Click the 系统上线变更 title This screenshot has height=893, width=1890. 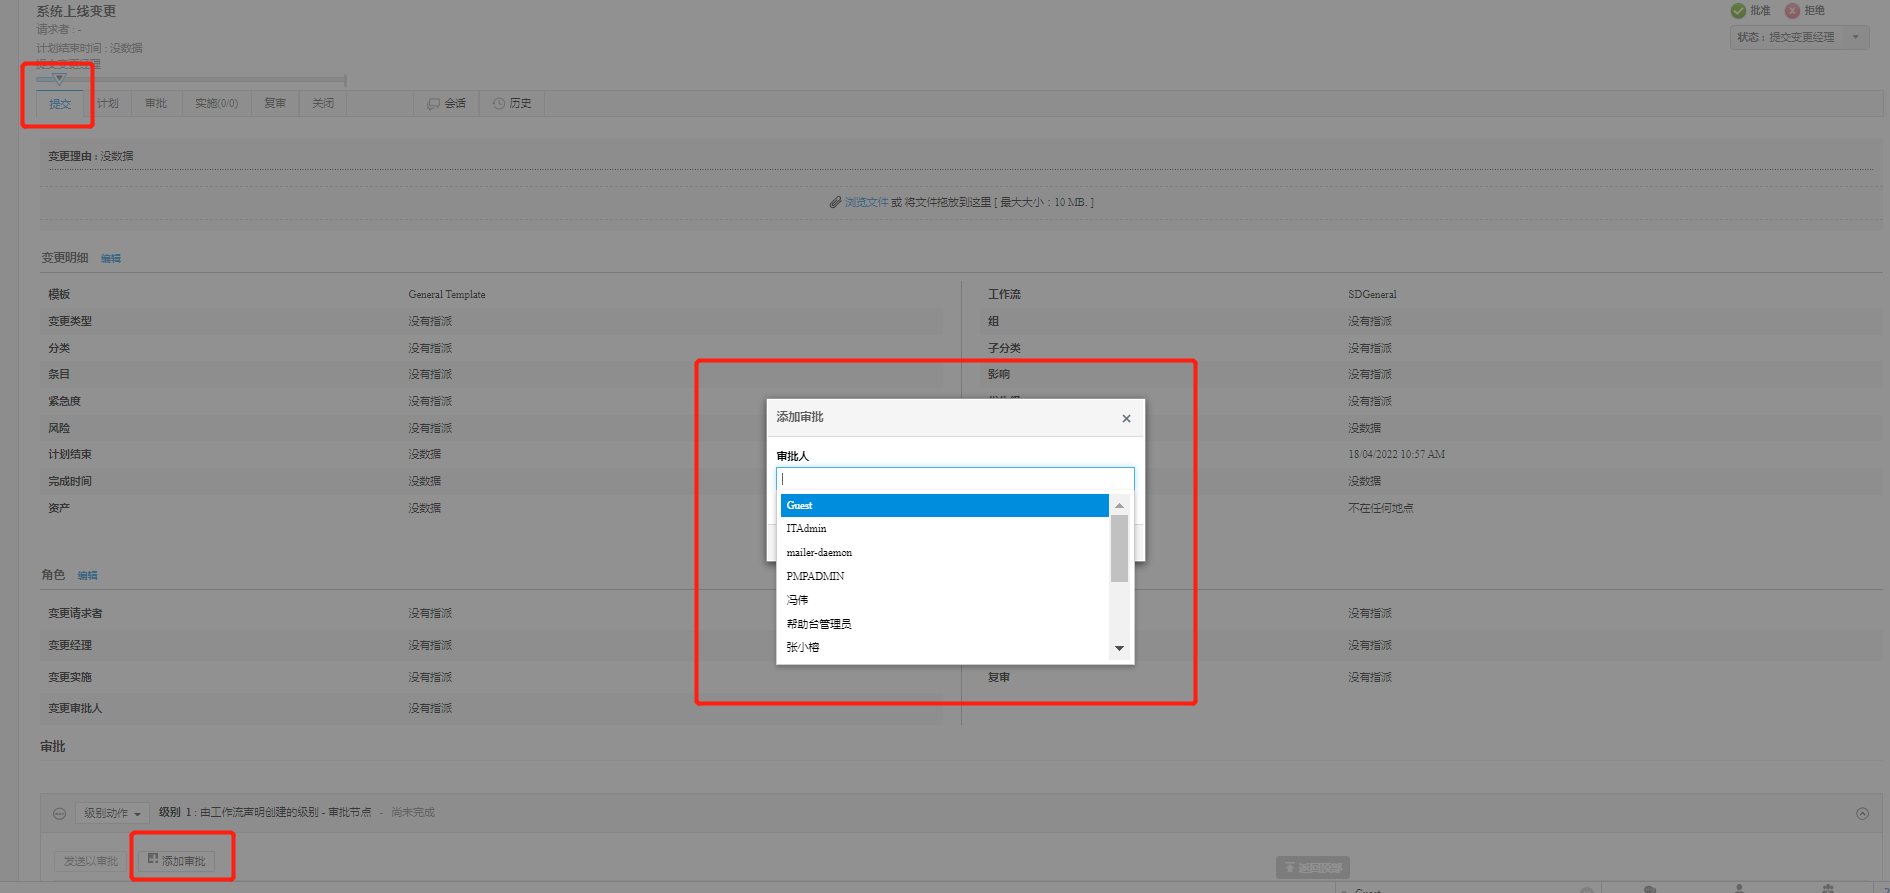coord(77,12)
